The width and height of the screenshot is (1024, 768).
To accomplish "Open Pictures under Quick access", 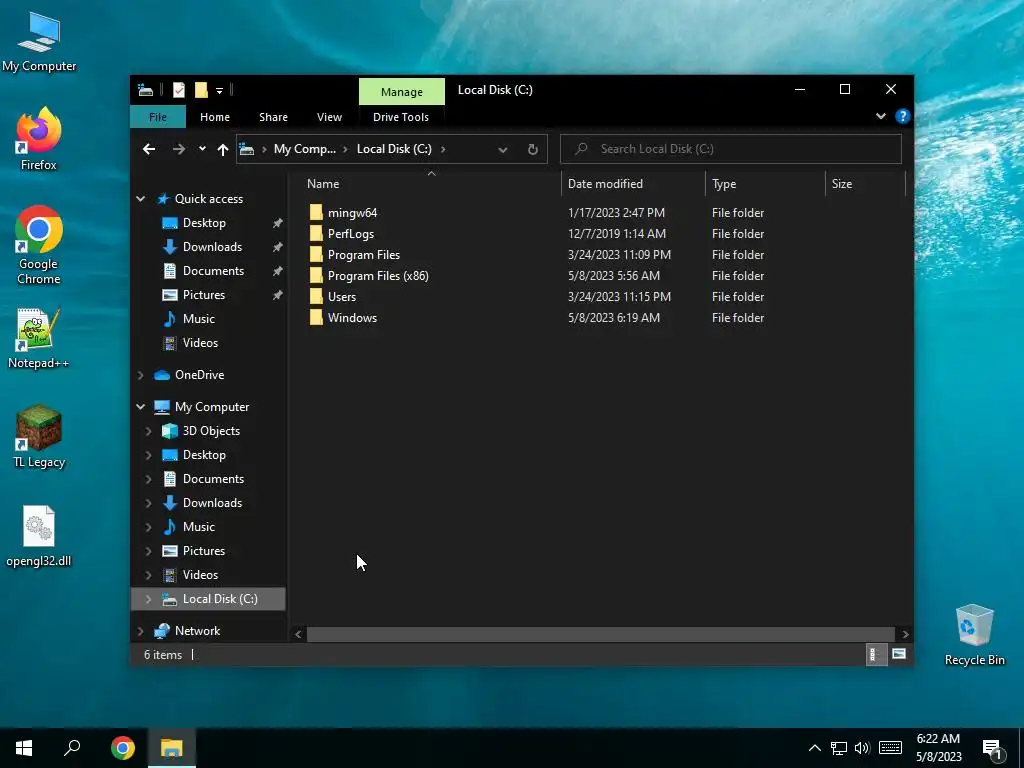I will (204, 295).
